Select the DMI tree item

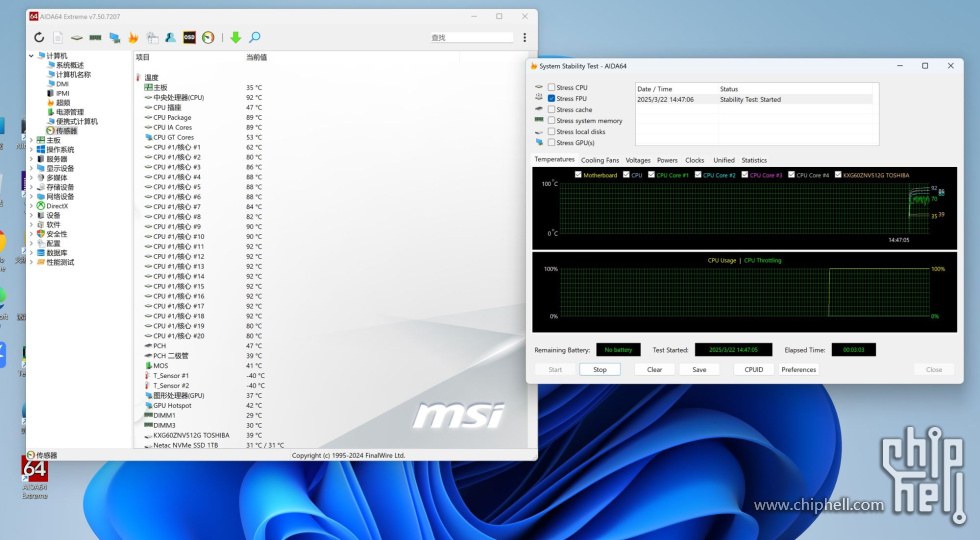click(x=58, y=84)
